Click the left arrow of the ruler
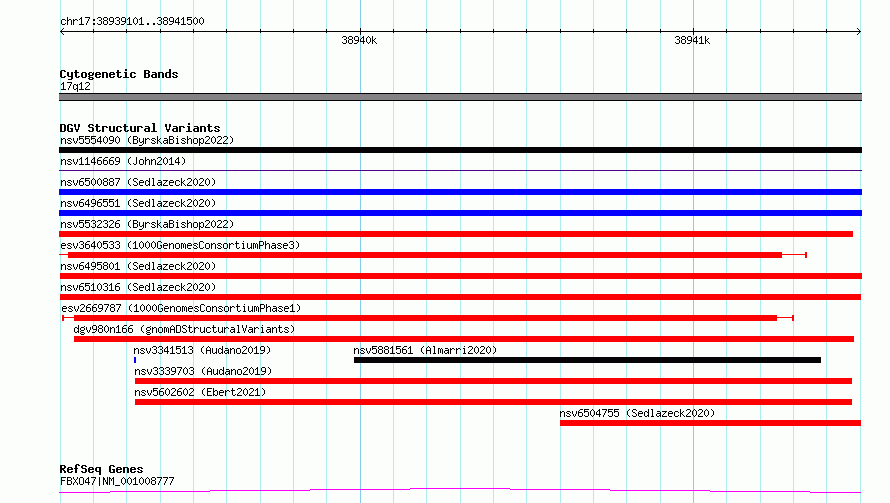The height and width of the screenshot is (503, 890). [62, 32]
